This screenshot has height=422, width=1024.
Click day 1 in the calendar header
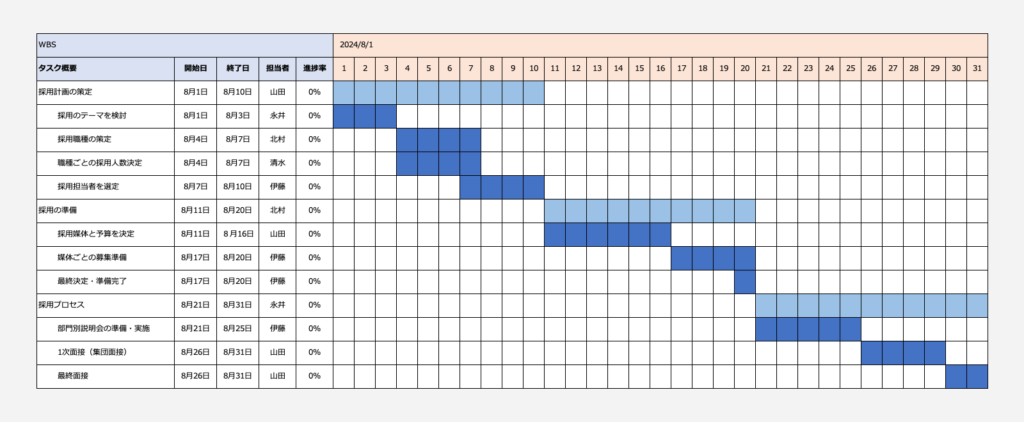point(344,69)
